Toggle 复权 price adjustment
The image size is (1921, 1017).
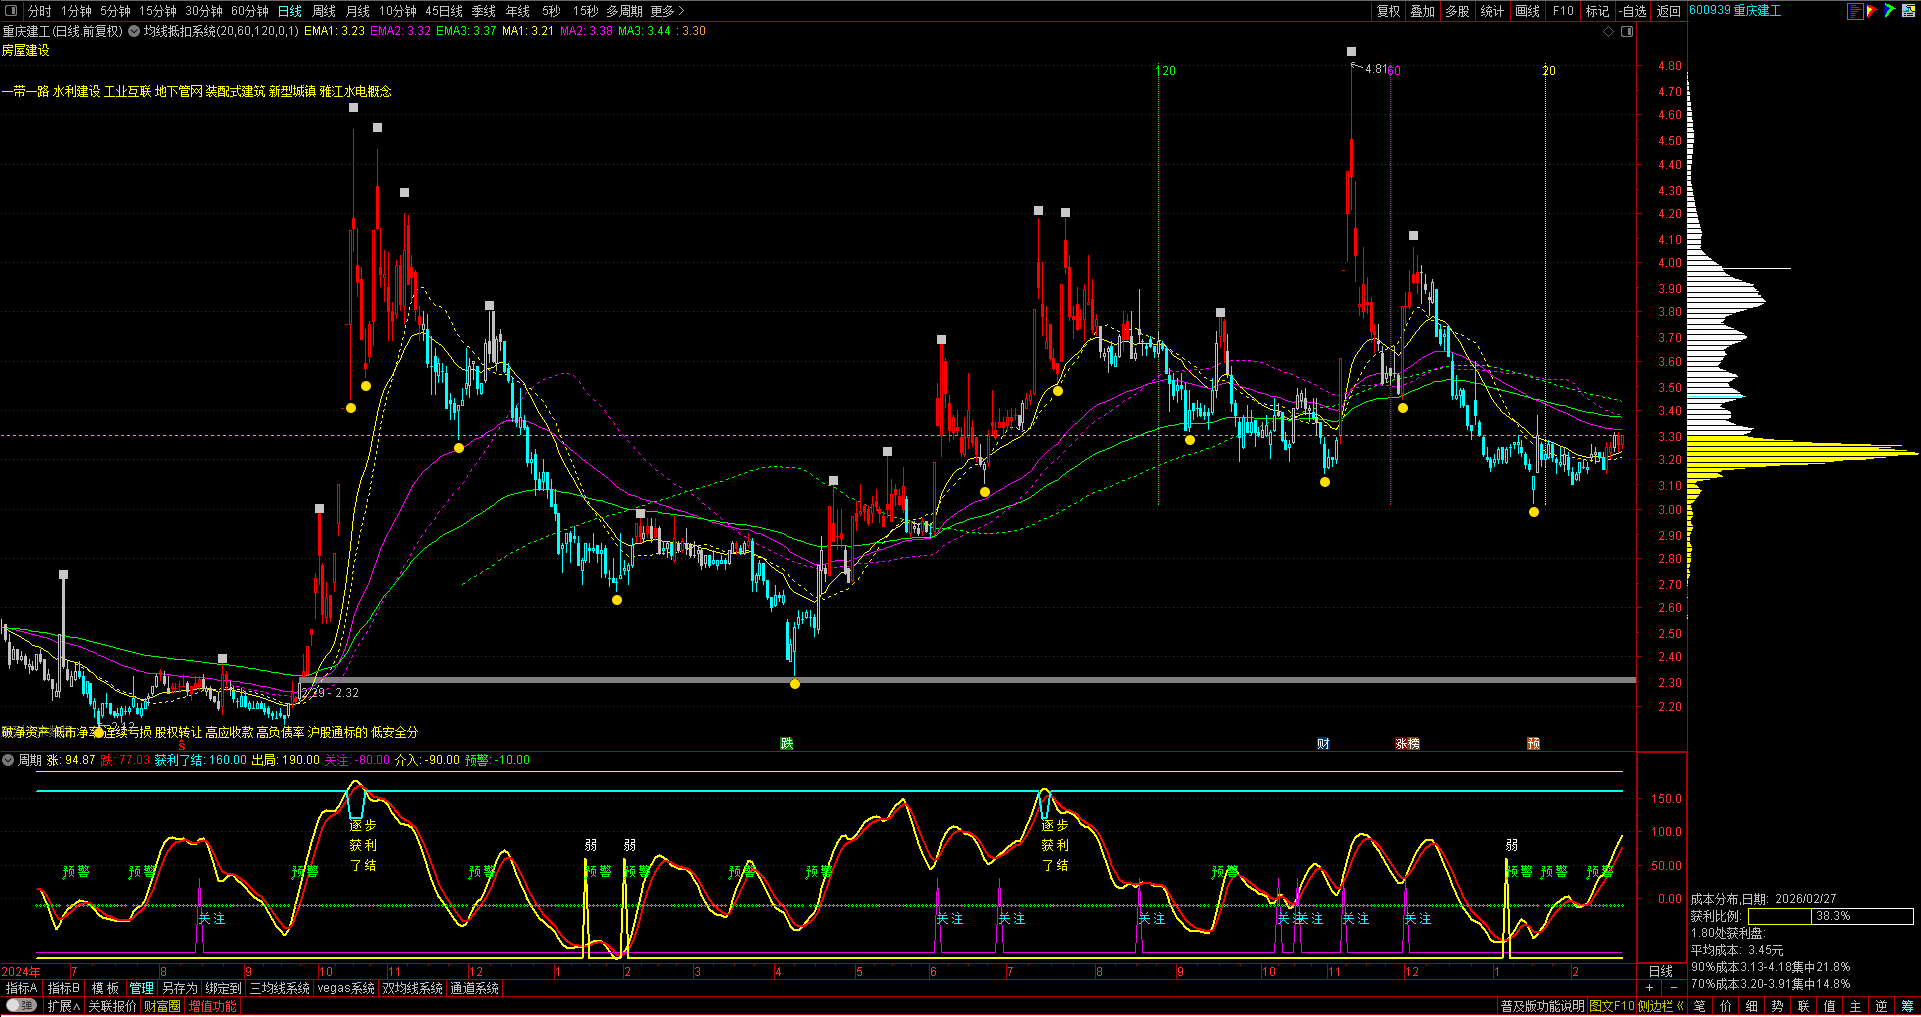(1388, 11)
